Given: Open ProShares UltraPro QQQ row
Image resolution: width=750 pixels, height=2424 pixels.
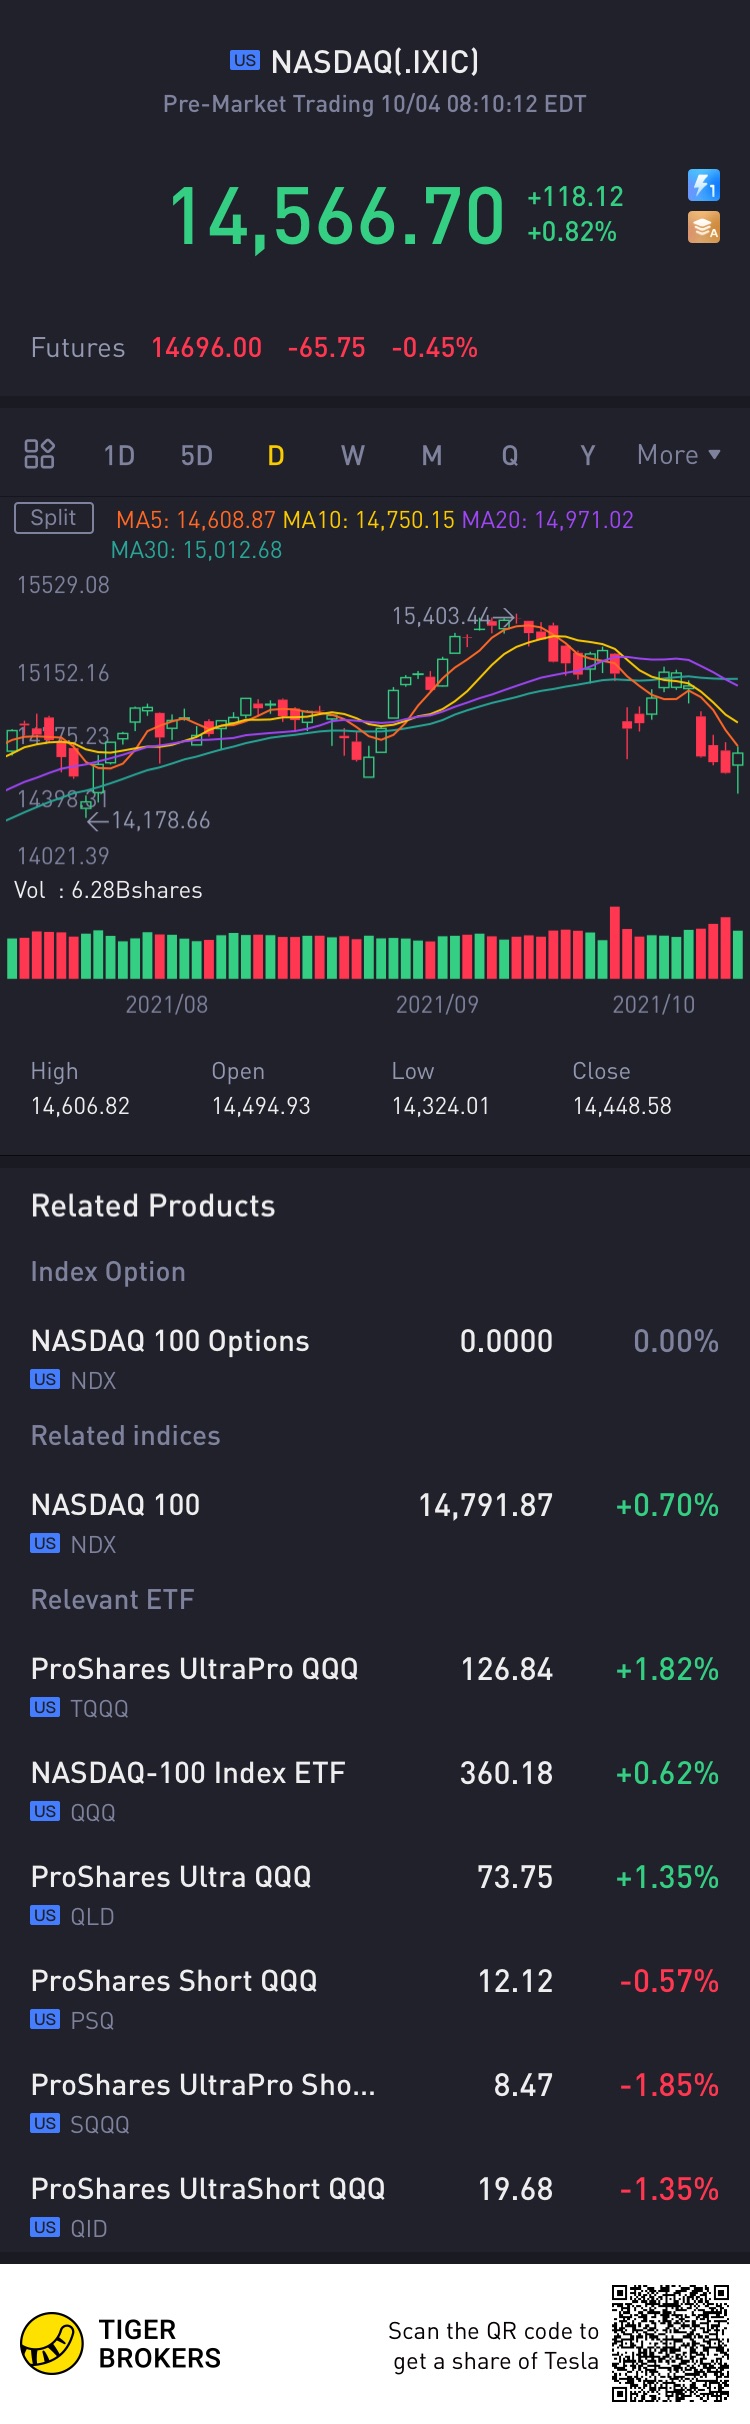Looking at the screenshot, I should (375, 1685).
